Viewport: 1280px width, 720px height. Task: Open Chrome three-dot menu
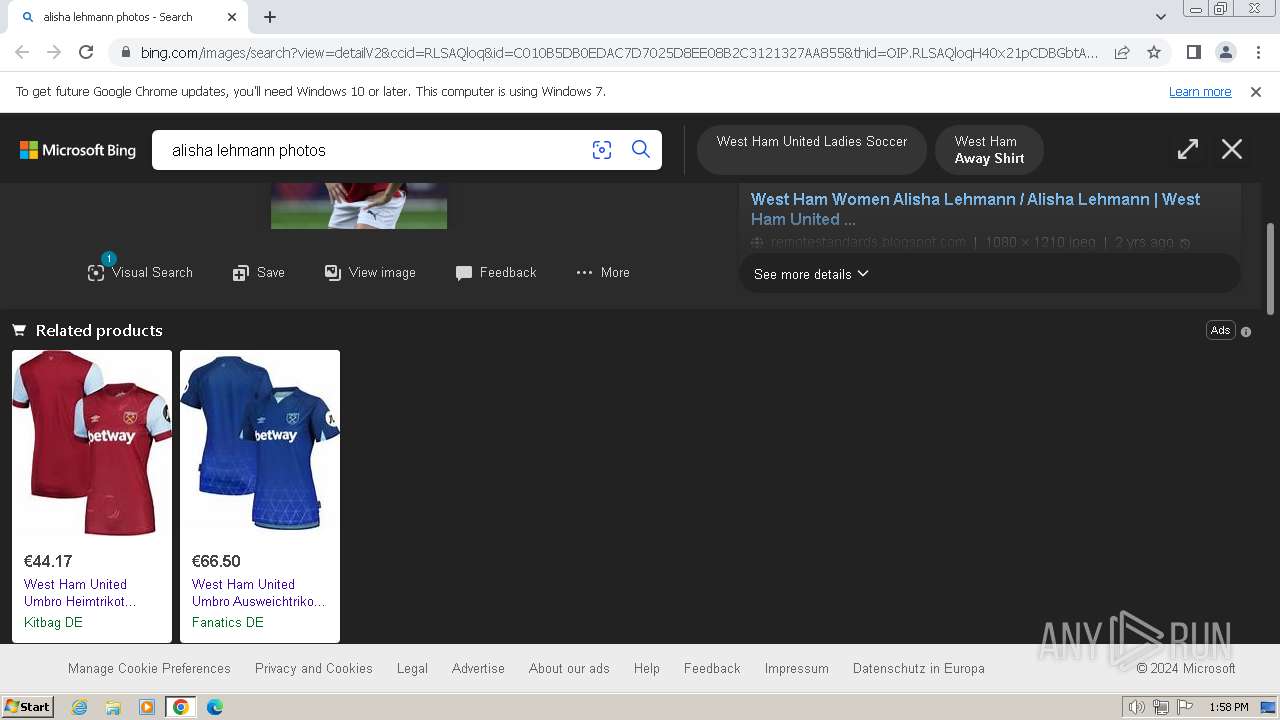(x=1258, y=52)
